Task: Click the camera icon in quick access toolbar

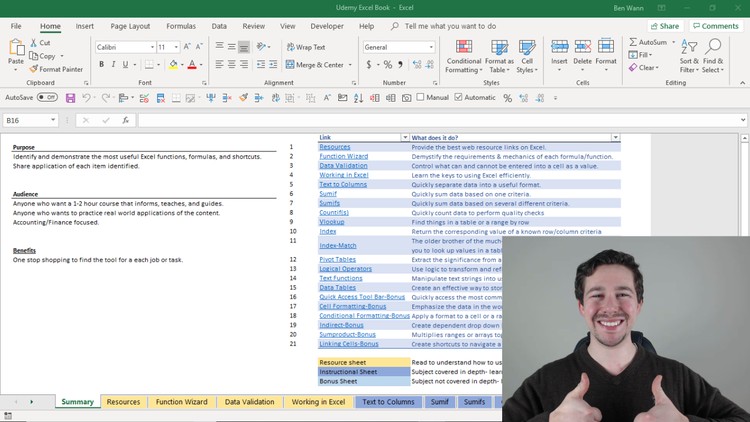Action: coord(407,98)
